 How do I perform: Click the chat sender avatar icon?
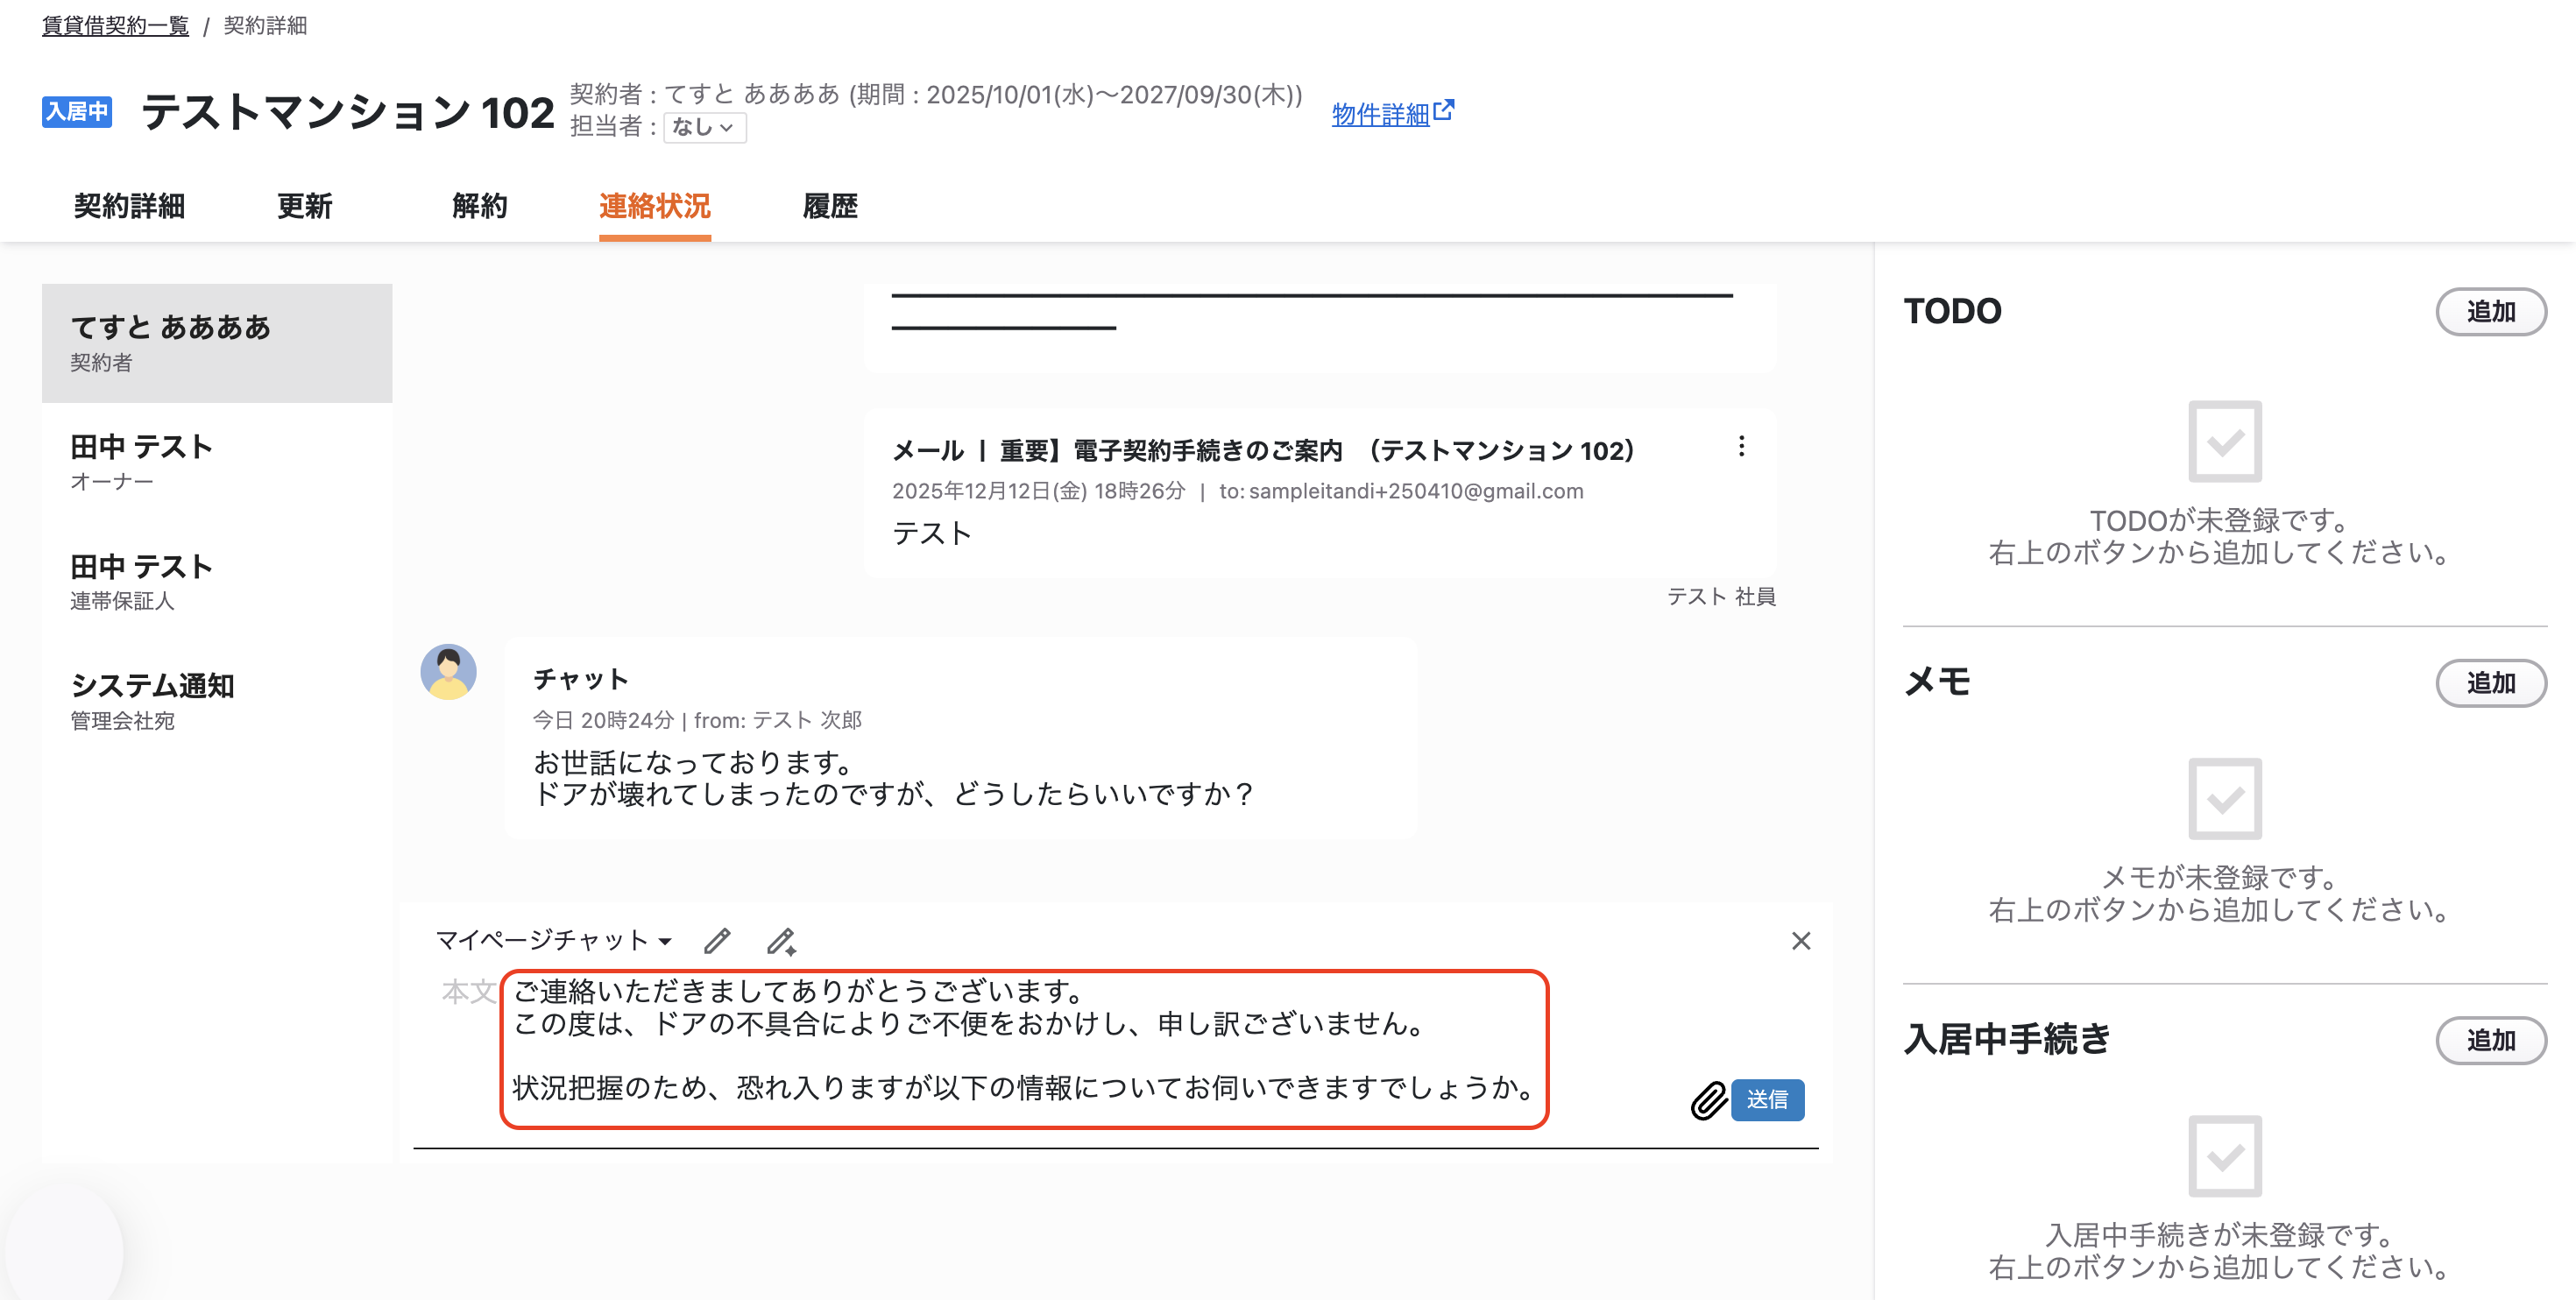click(x=448, y=672)
